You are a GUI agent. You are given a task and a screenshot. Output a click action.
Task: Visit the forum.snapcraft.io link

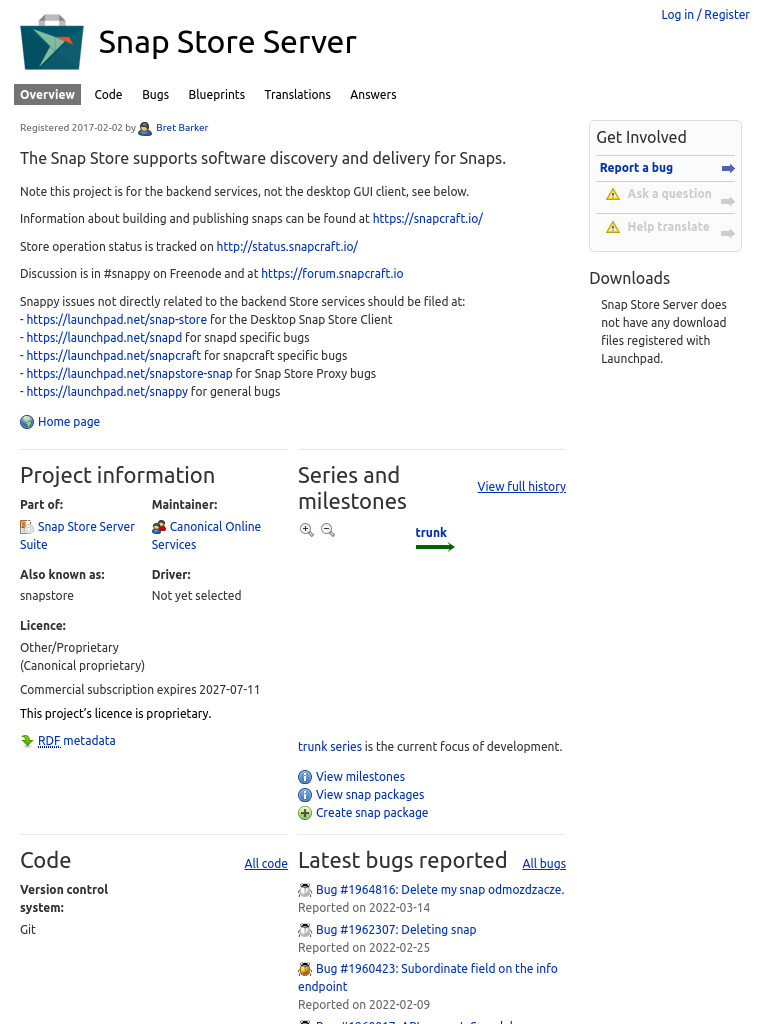click(332, 274)
